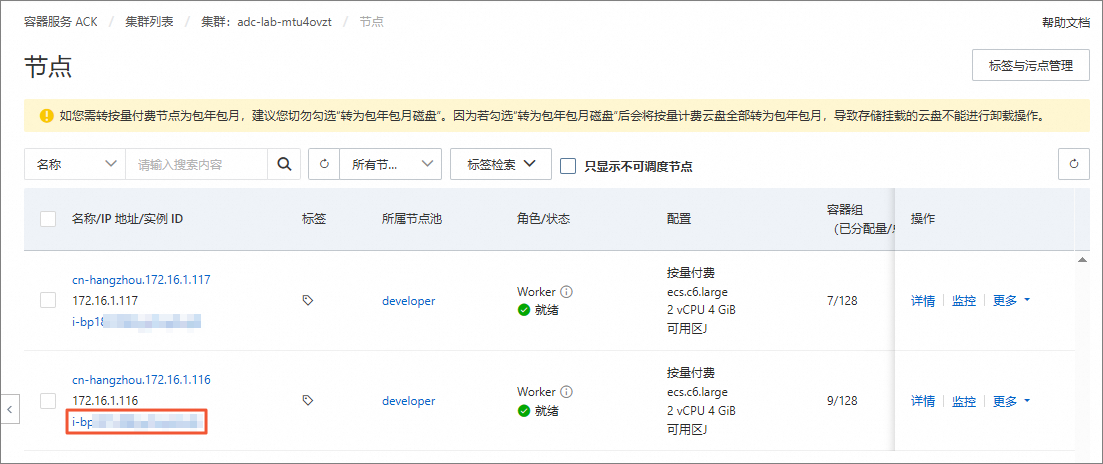The height and width of the screenshot is (464, 1103).
Task: Refresh the node pool filter icon
Action: [324, 165]
